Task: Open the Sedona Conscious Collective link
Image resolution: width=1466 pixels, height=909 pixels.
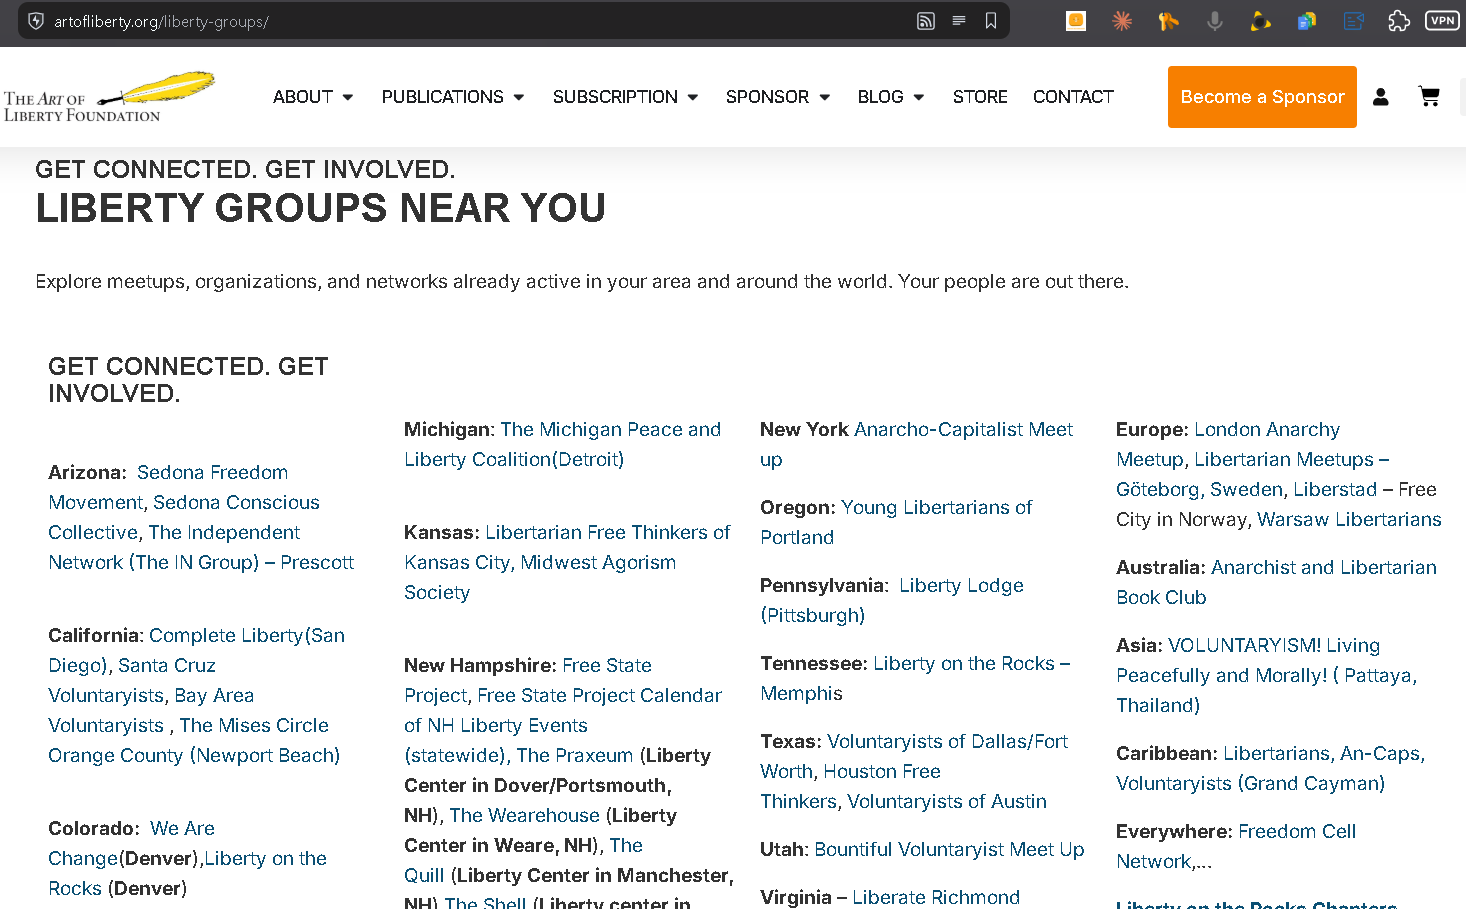Action: pos(184,517)
